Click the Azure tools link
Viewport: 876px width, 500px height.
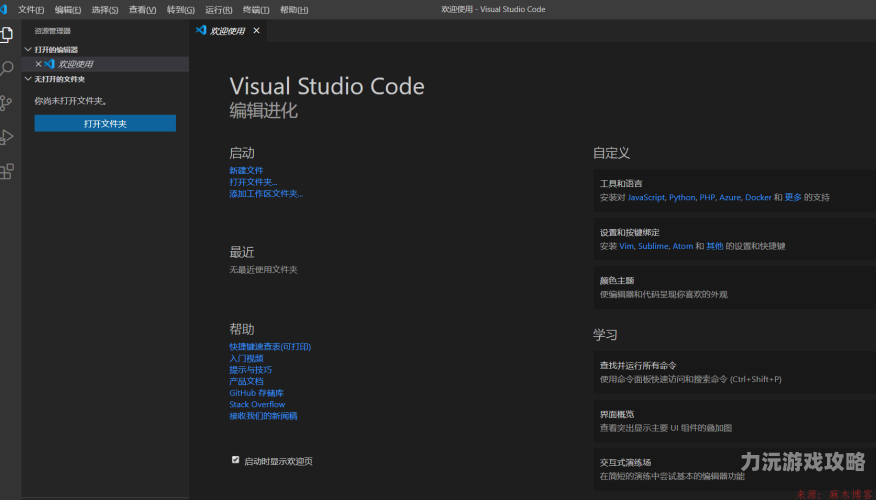[730, 197]
